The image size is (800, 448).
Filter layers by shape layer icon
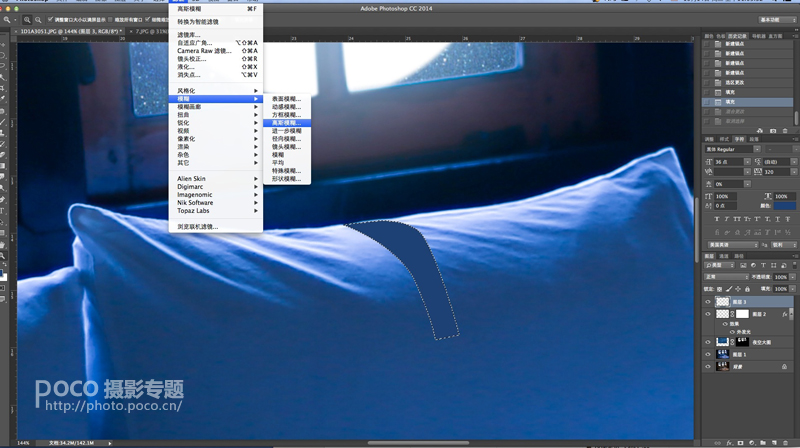point(773,265)
